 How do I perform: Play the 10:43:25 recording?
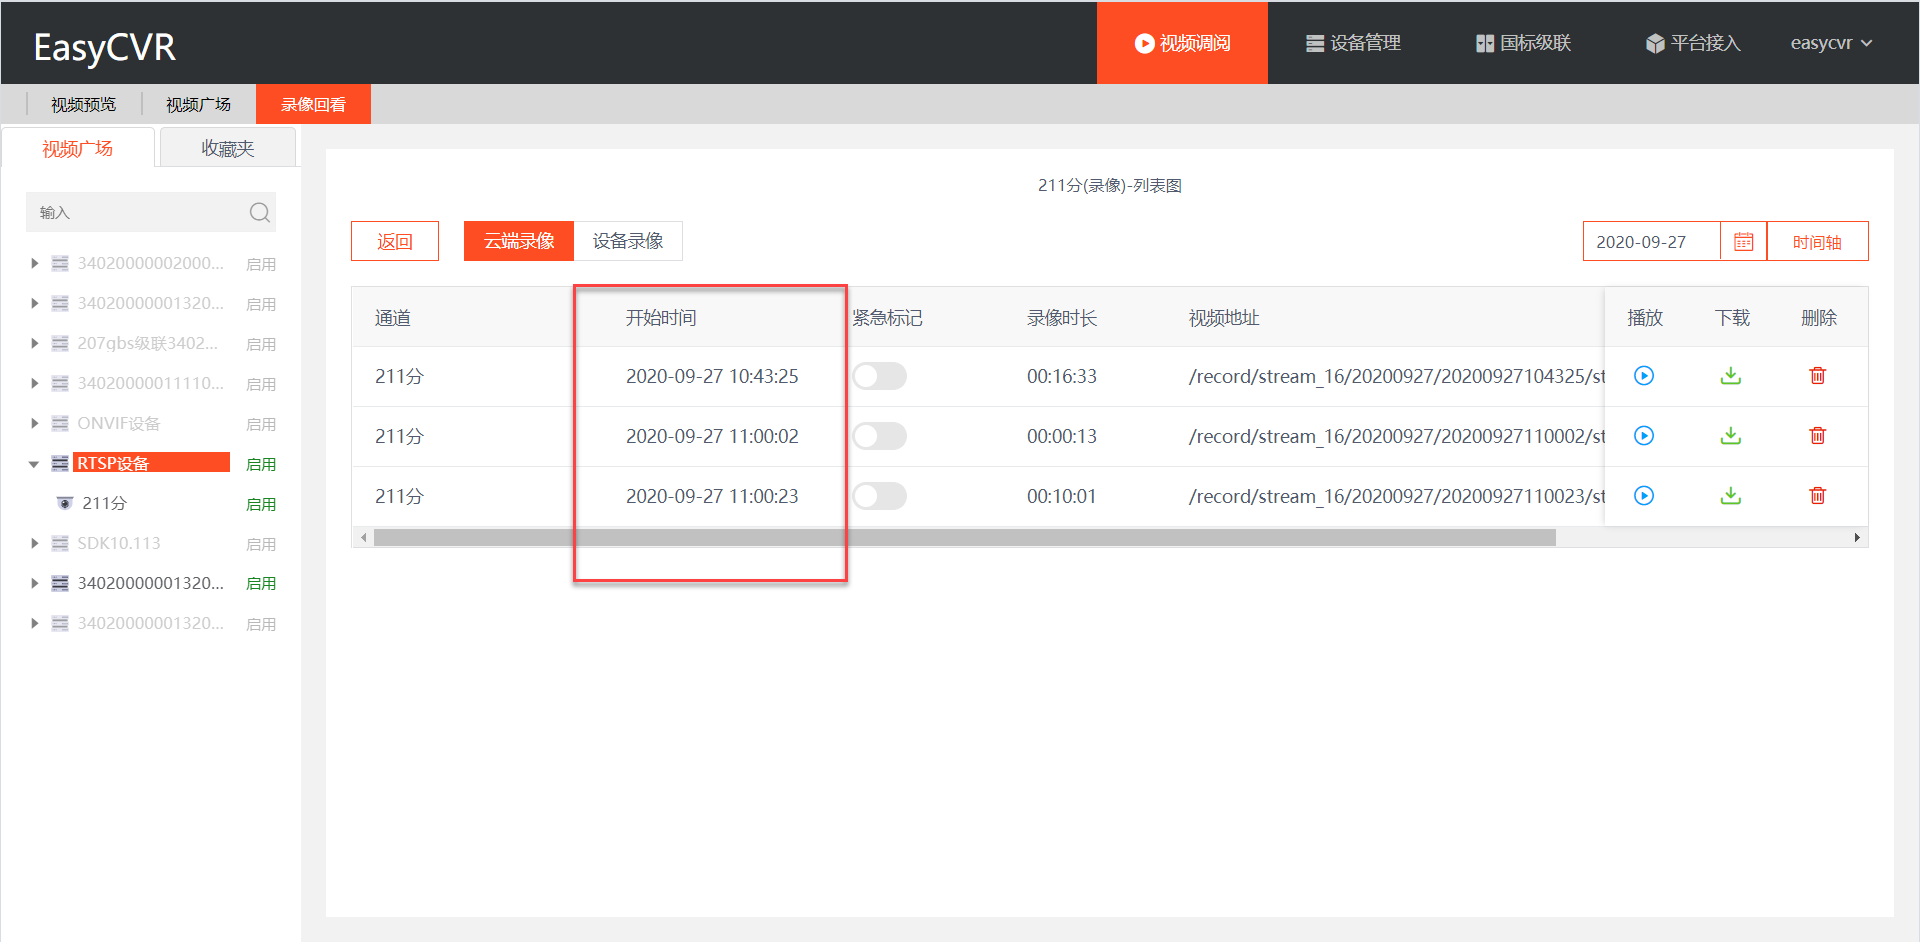[x=1644, y=376]
